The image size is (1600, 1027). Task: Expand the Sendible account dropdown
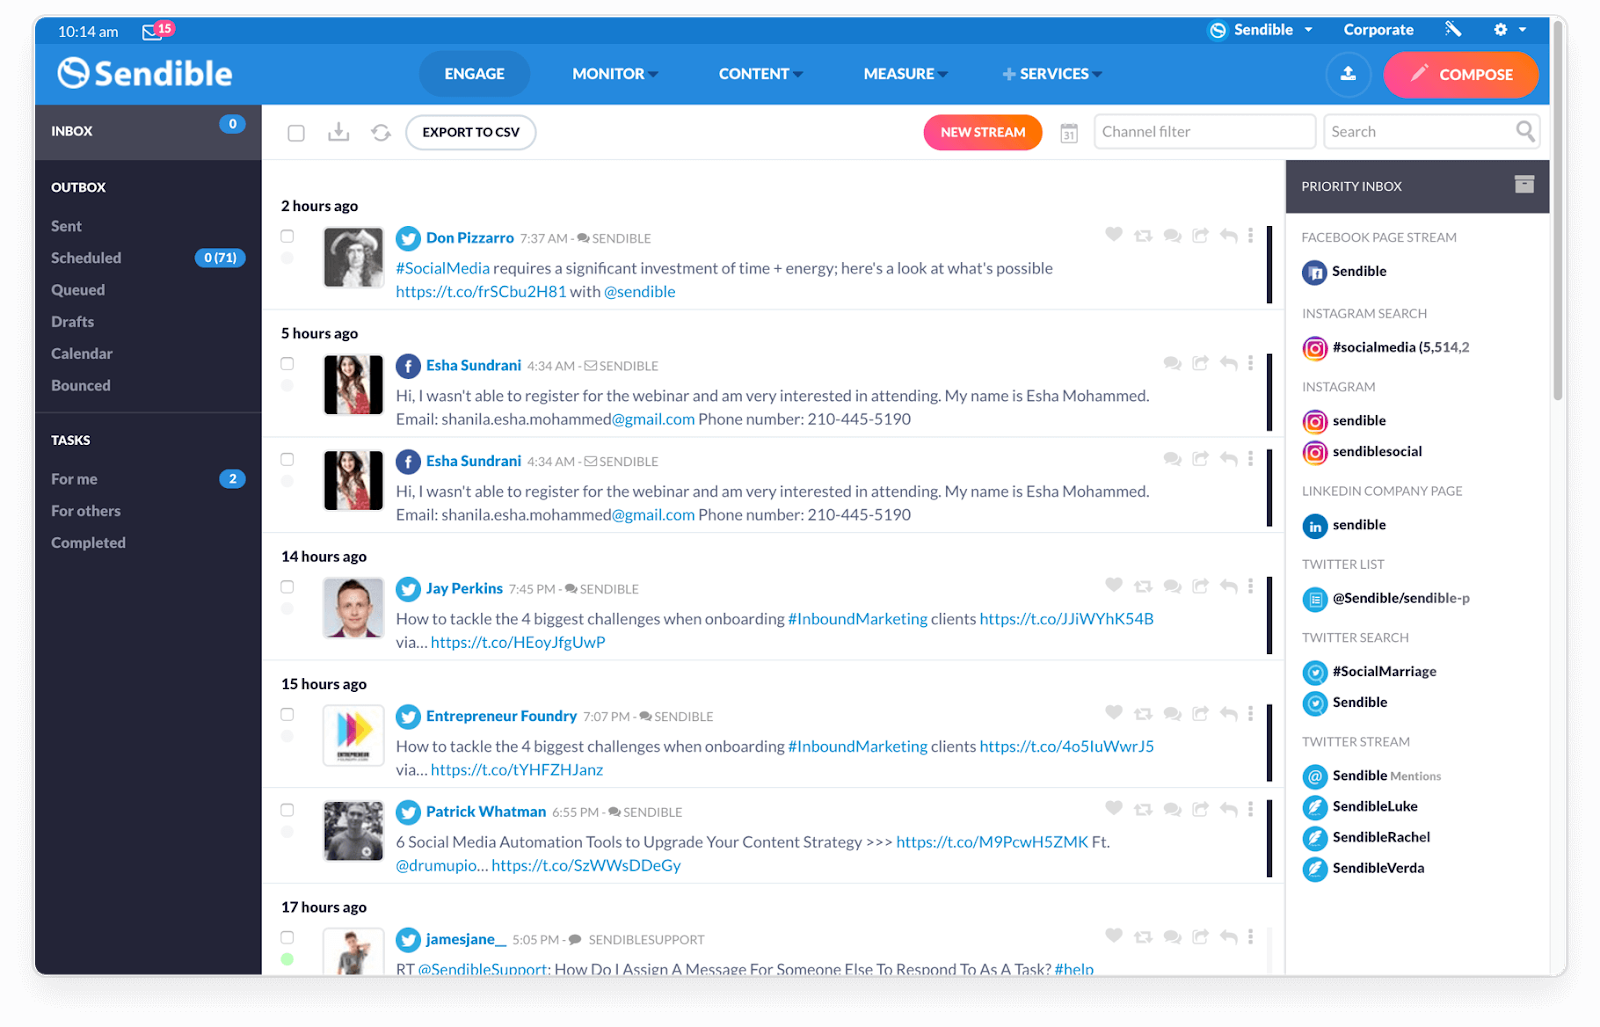1260,30
